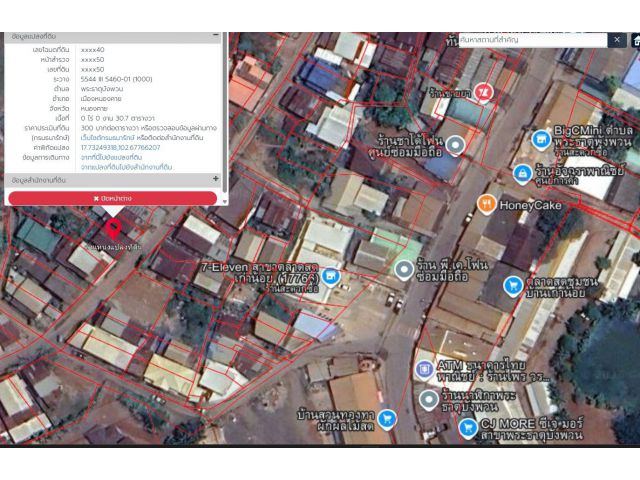Open directions from current location to parcel
Screen dimensions: 640x480
[x=111, y=157]
